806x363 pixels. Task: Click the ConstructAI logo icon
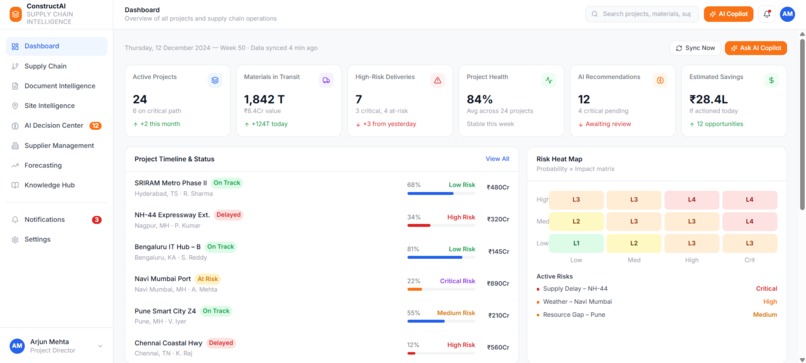(15, 14)
